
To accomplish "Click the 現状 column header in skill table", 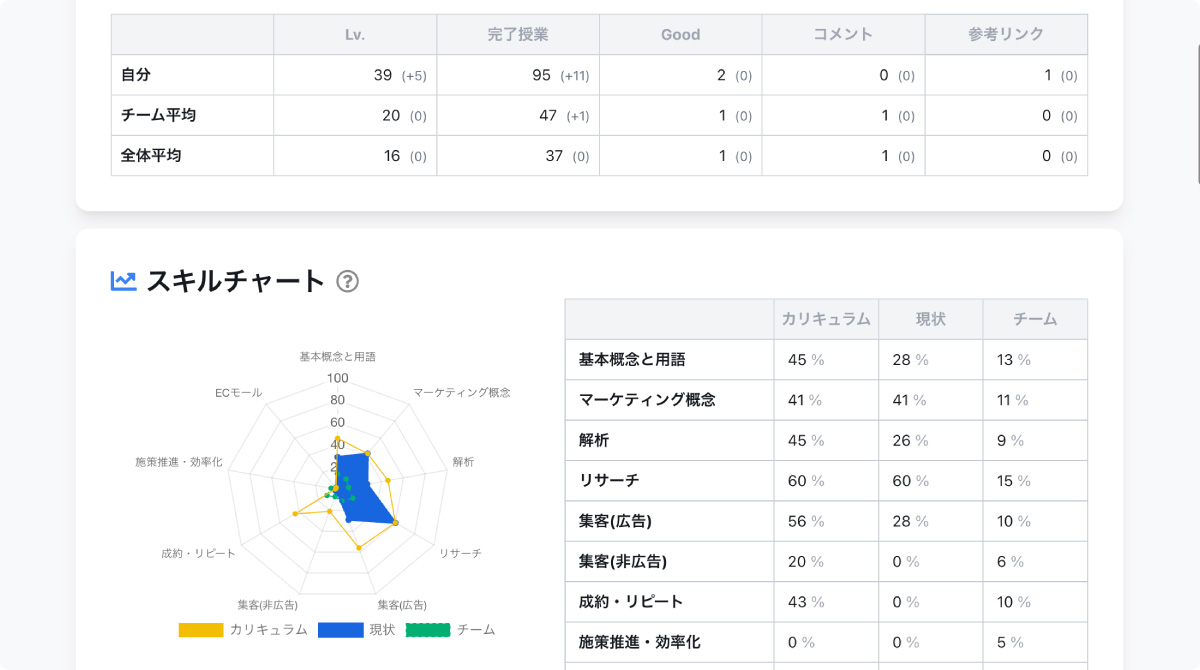I will pyautogui.click(x=931, y=319).
